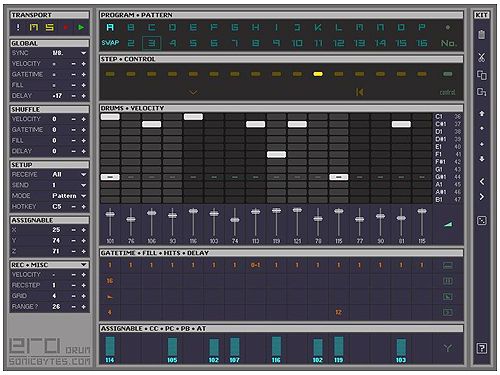Adjust velocity slider showing 121
Screen dimensions: 500x375
coord(297,210)
